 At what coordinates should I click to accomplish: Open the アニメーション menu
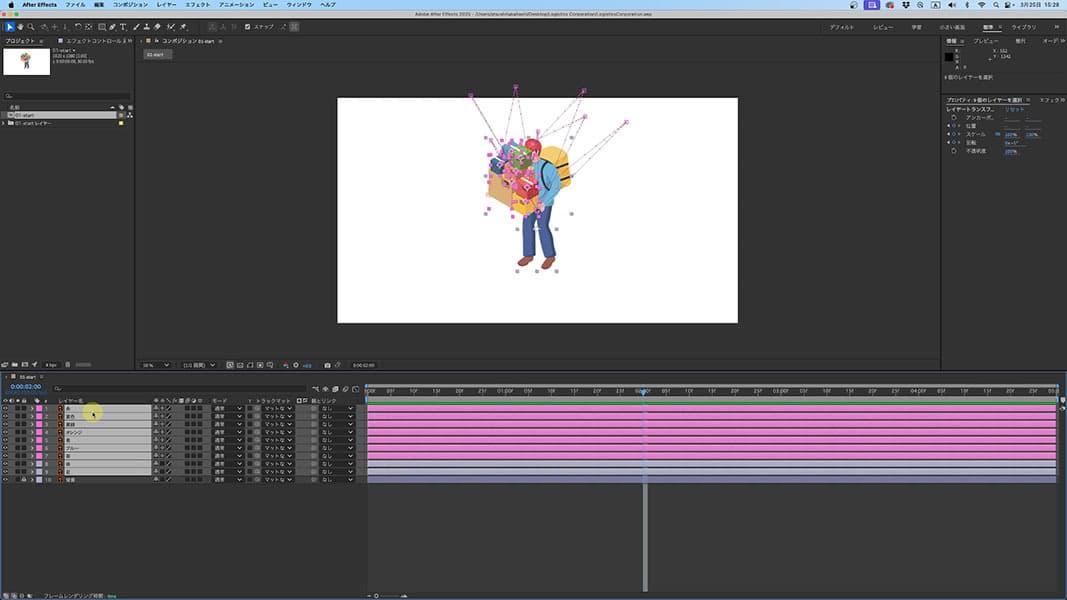click(236, 5)
